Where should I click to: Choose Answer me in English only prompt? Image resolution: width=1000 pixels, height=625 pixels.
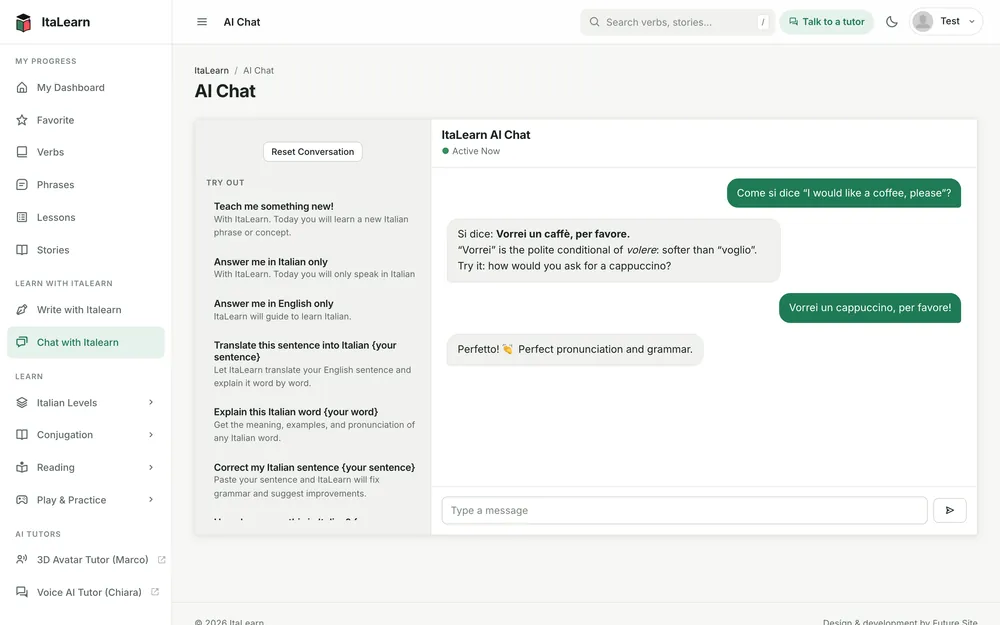pos(312,310)
